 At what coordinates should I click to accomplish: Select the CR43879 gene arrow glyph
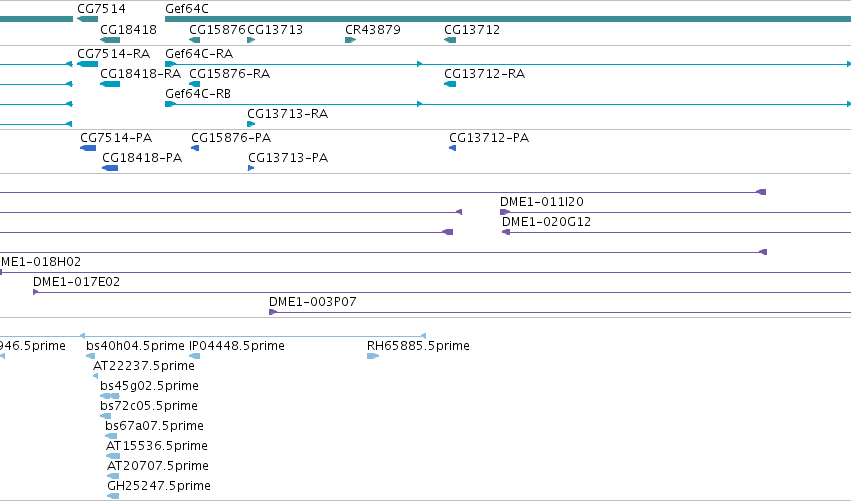[351, 40]
